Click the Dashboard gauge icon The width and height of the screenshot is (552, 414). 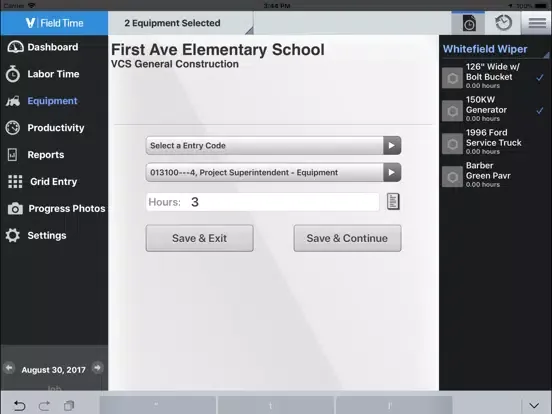(x=15, y=47)
